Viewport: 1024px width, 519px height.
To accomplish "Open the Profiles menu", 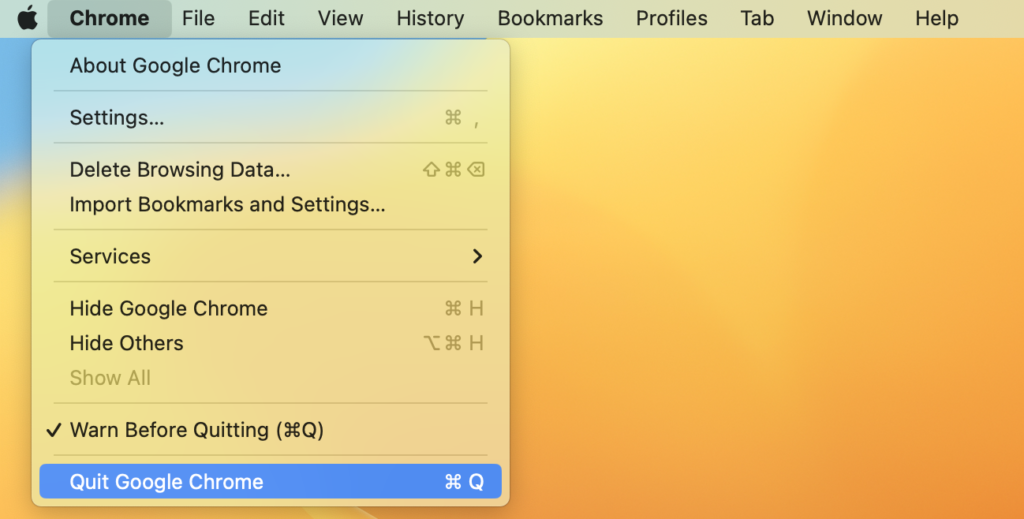I will tap(671, 18).
